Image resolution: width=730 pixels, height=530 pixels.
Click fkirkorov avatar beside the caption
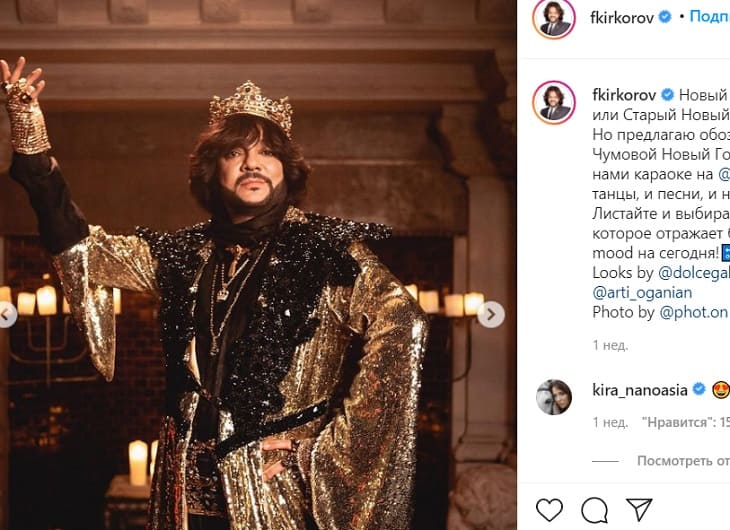tap(554, 102)
